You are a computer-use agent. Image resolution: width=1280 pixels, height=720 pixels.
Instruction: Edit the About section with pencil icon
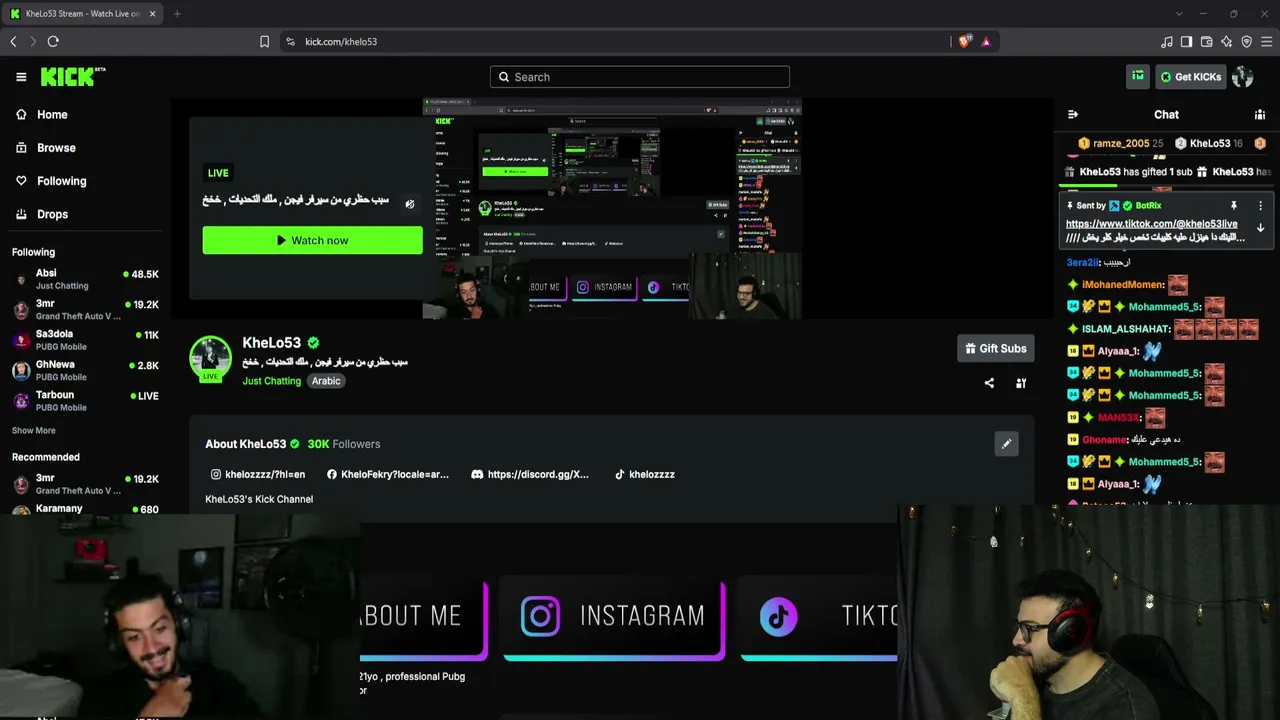(x=1006, y=444)
